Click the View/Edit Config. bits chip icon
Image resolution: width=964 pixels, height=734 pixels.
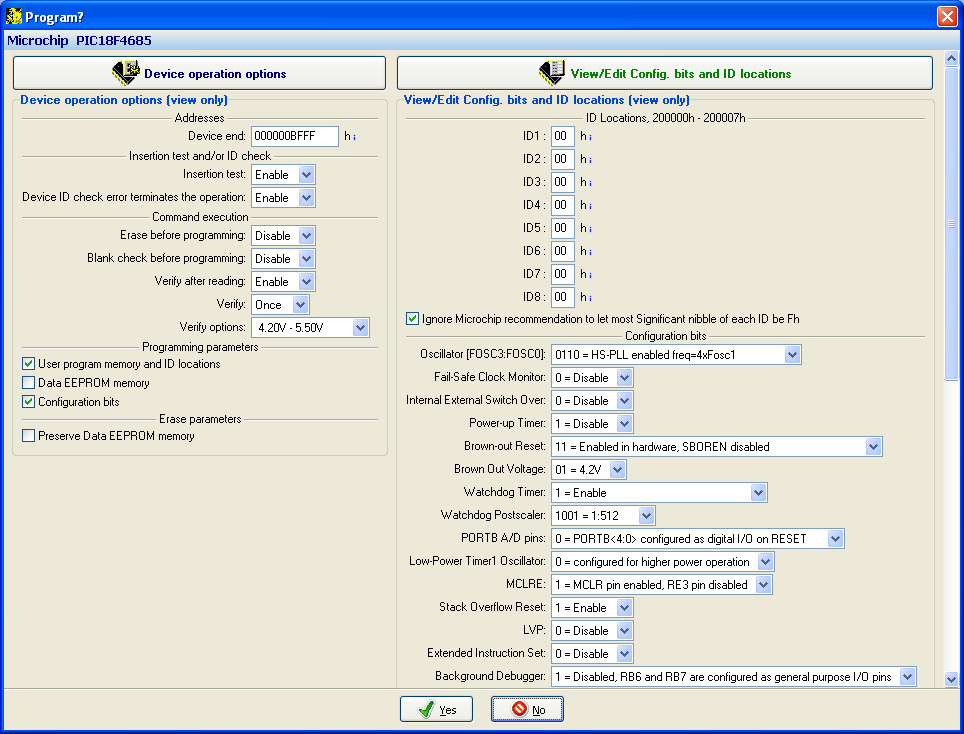pyautogui.click(x=551, y=73)
